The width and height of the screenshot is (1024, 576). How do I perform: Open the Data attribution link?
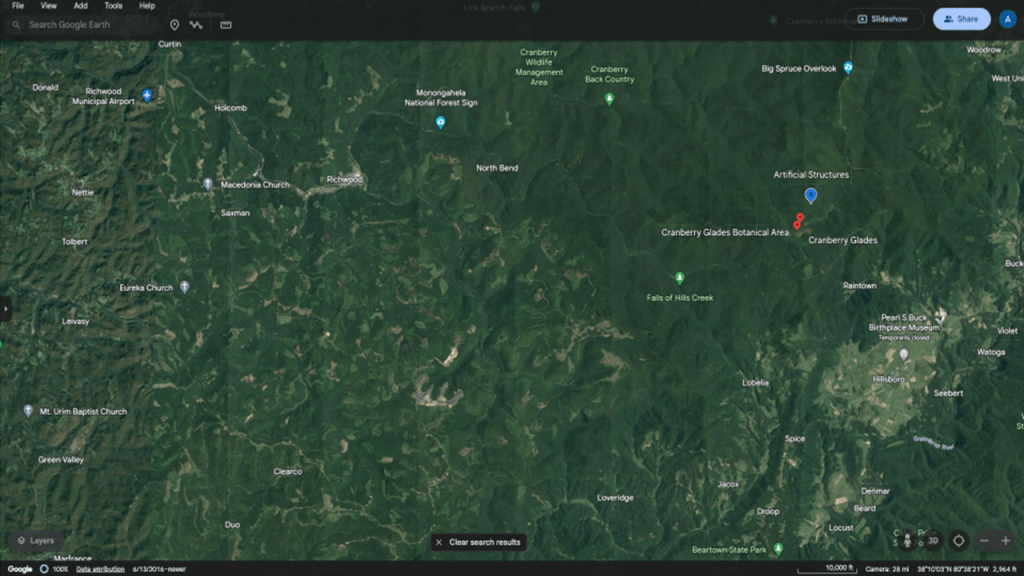101,569
